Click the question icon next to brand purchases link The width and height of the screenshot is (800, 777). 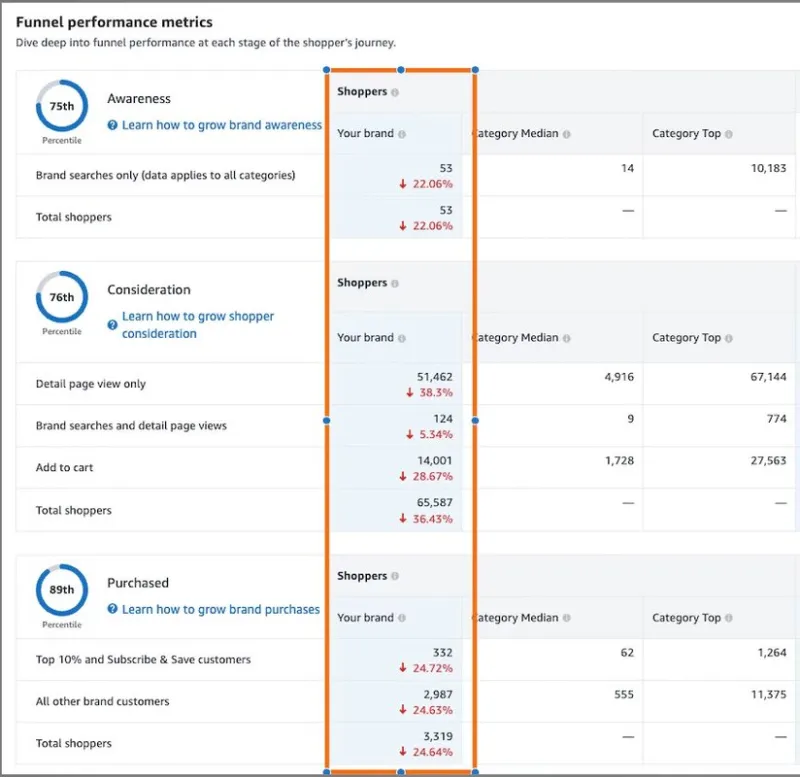pyautogui.click(x=112, y=609)
